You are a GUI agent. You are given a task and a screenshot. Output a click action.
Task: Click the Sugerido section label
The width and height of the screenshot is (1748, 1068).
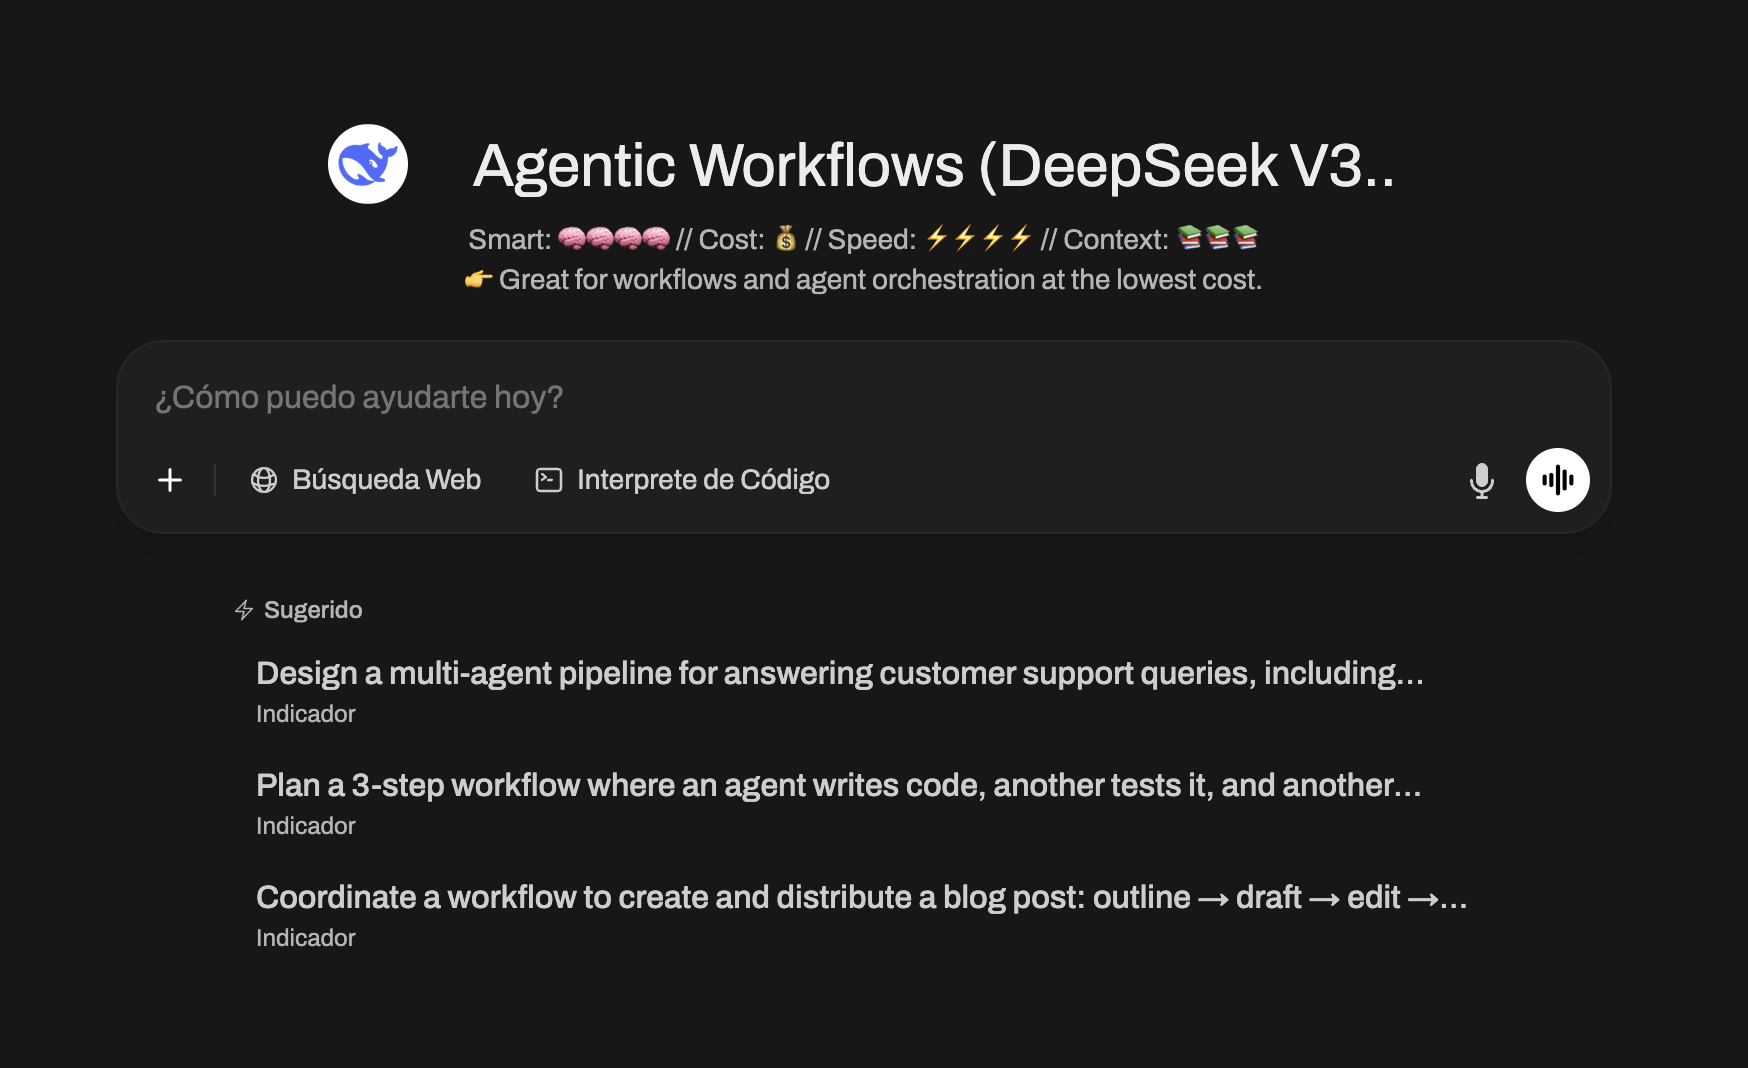[313, 610]
